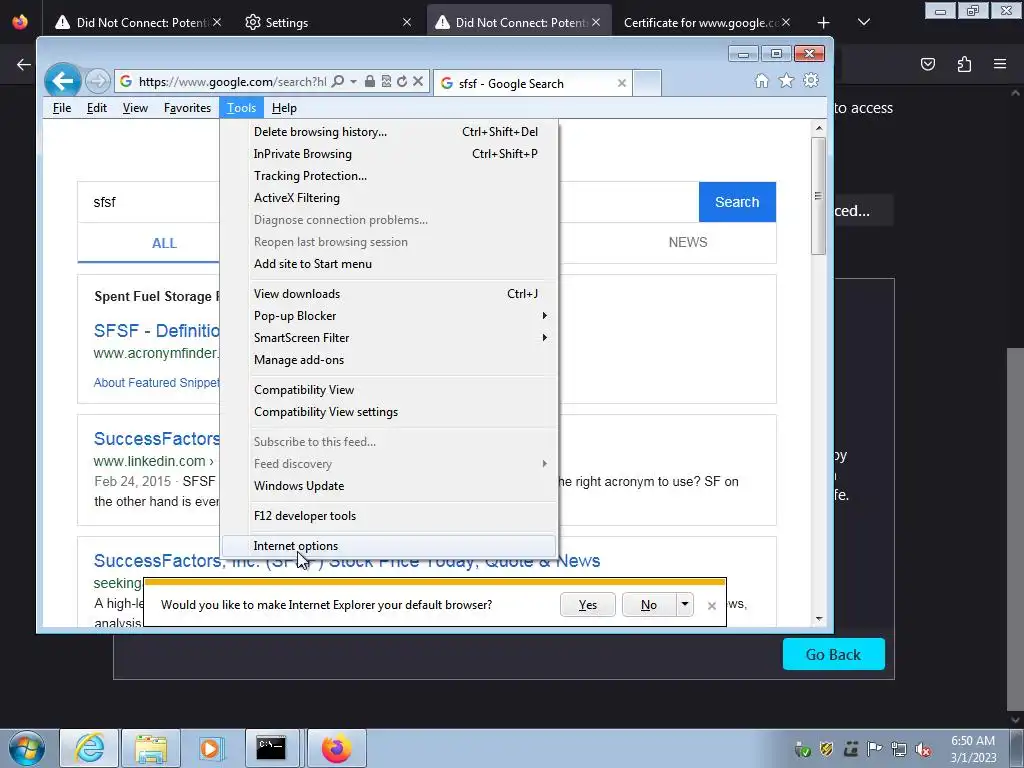The width and height of the screenshot is (1024, 768).
Task: Click the IE back arrow button
Action: (x=63, y=82)
